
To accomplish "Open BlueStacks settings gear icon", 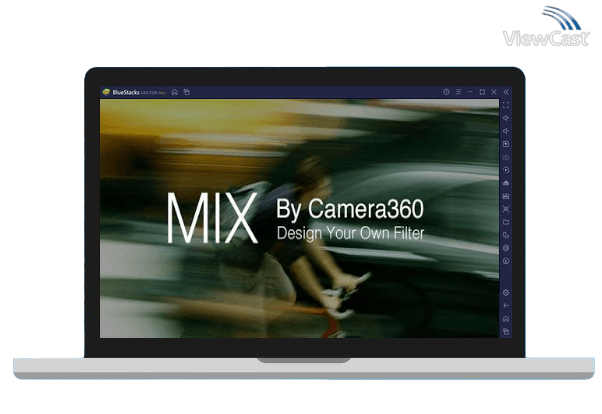I will click(x=506, y=293).
